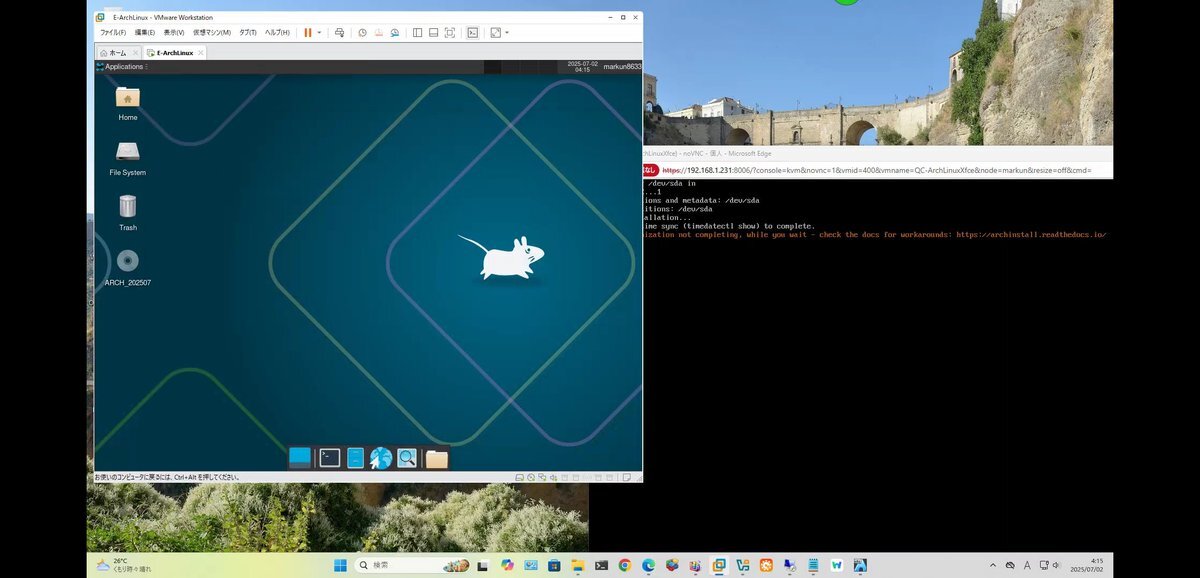Open the home folder icon in Xfce dock
1200x578 pixels.
point(437,459)
